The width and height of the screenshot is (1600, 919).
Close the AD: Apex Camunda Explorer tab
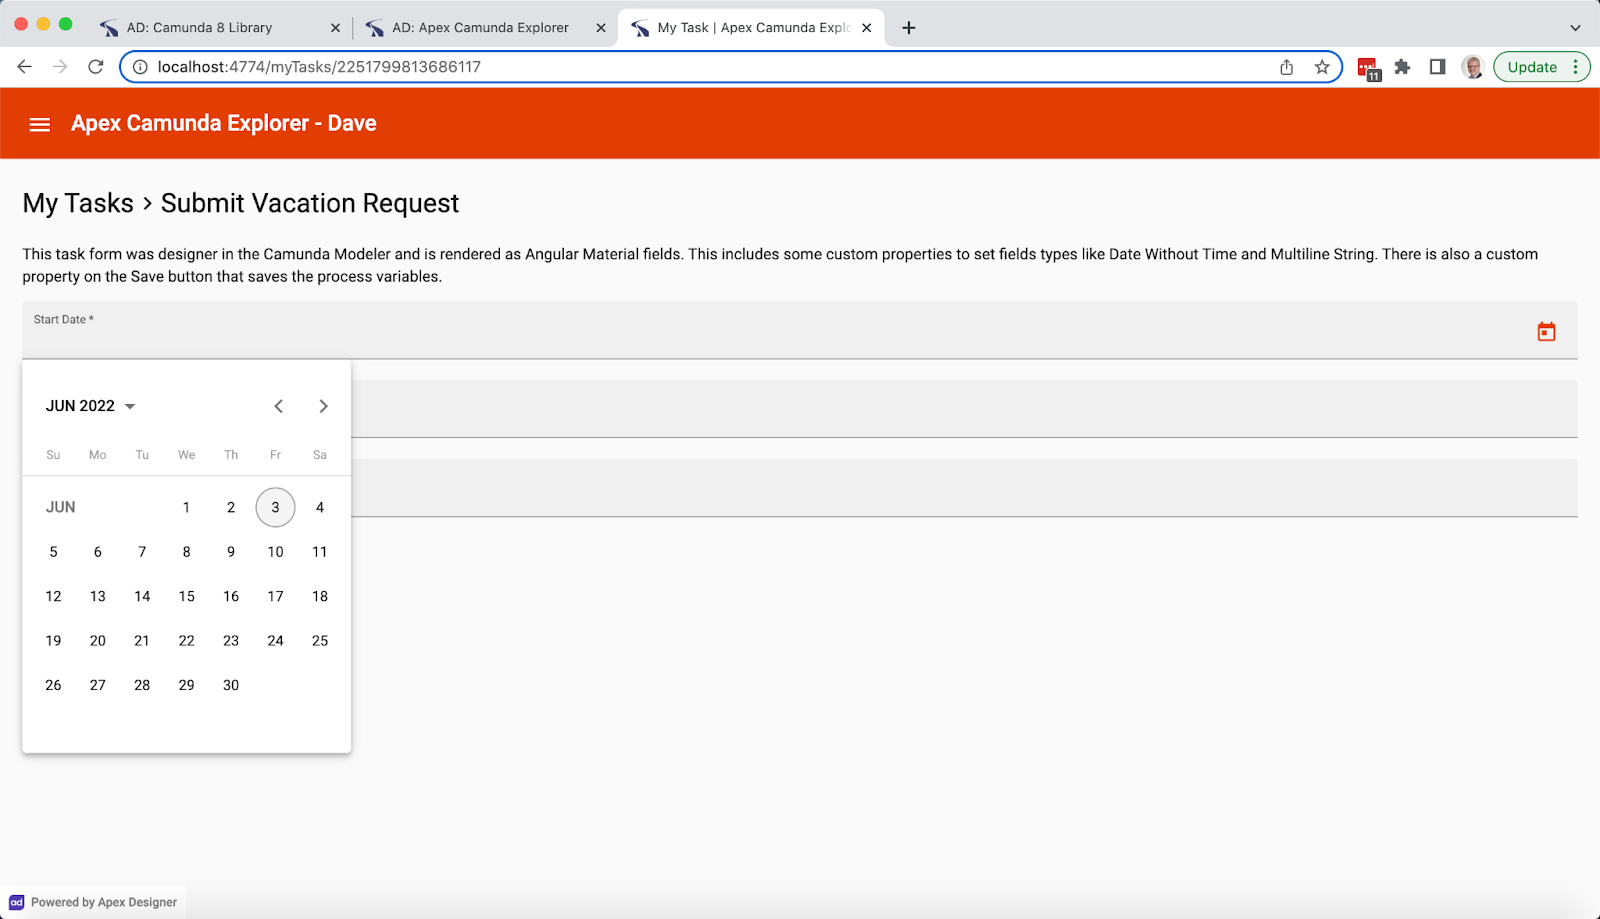(x=601, y=28)
